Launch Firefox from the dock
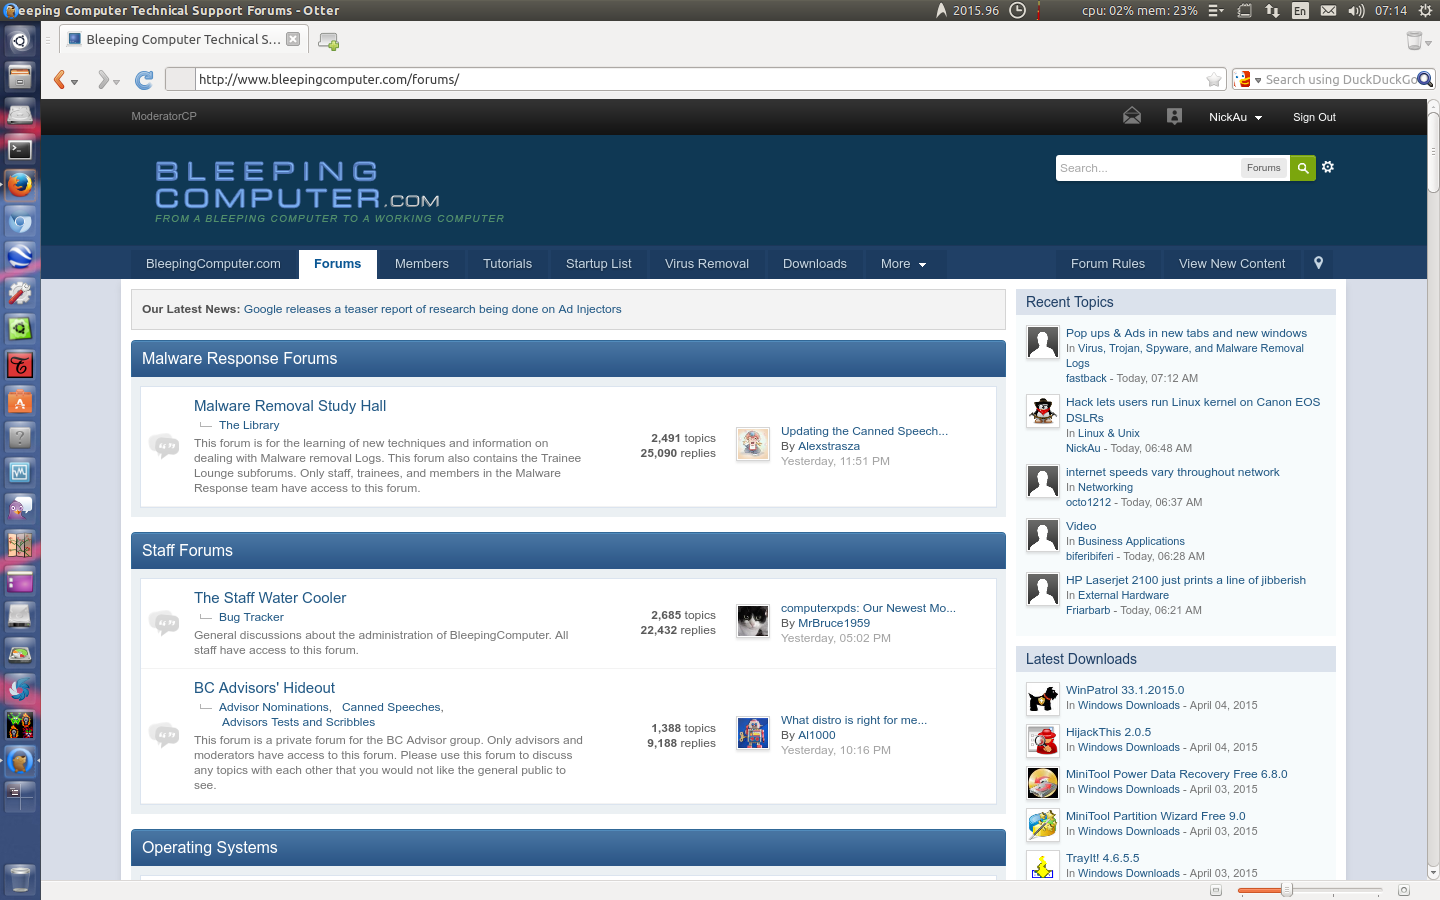Image resolution: width=1440 pixels, height=900 pixels. click(x=20, y=184)
